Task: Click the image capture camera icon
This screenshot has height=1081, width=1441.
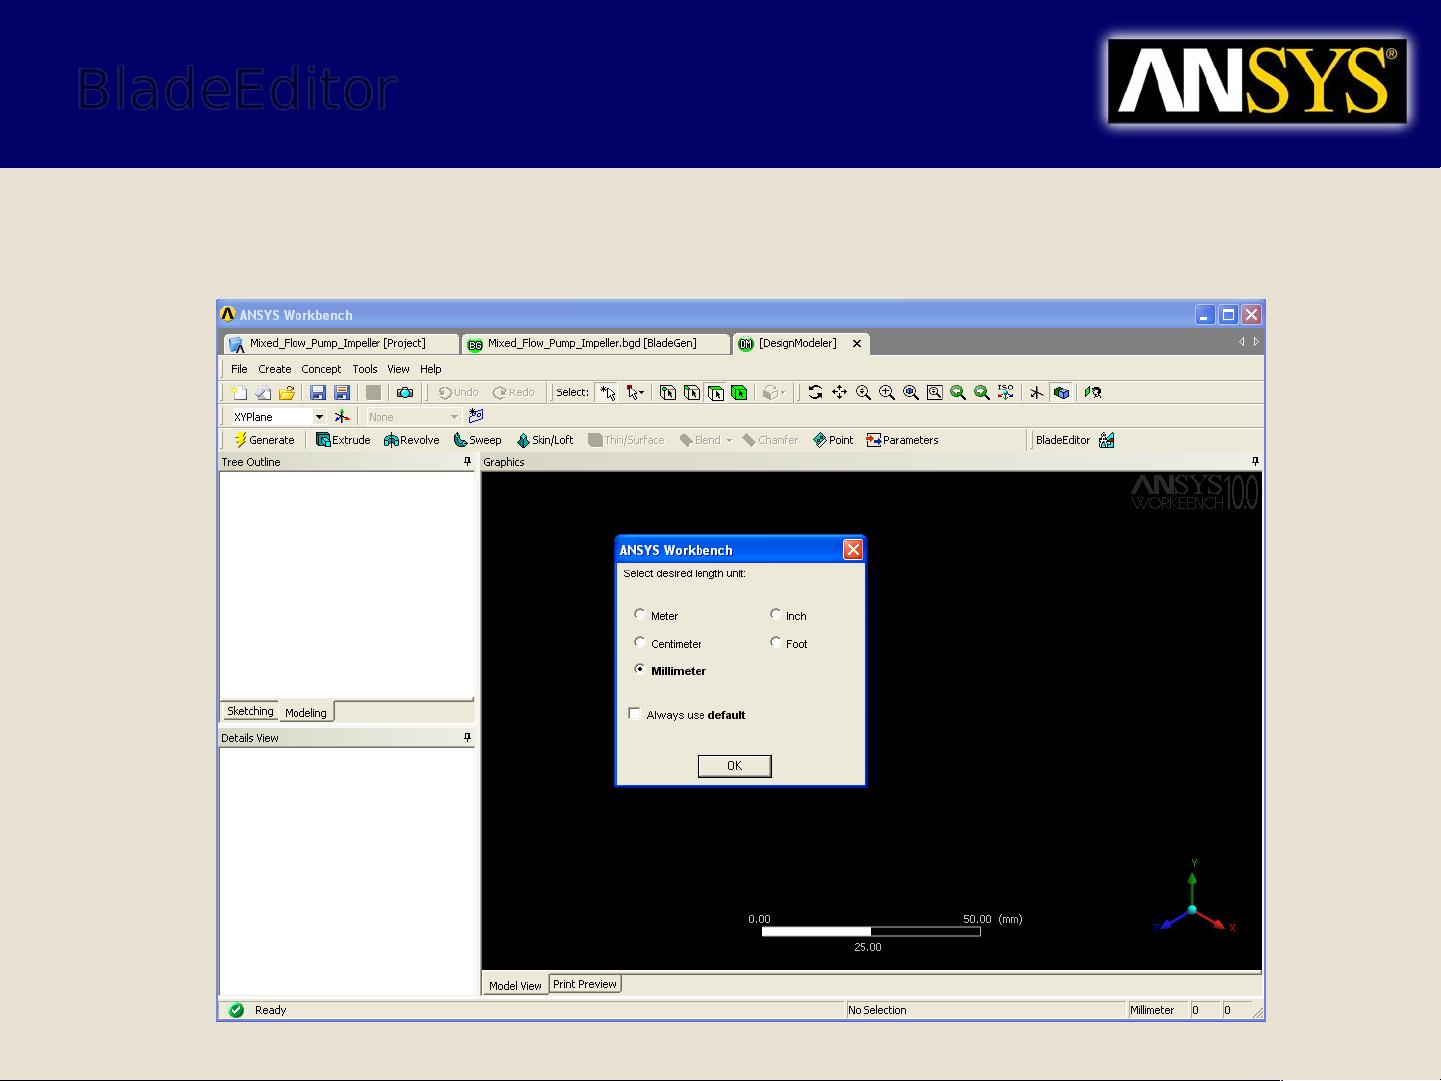Action: [404, 392]
